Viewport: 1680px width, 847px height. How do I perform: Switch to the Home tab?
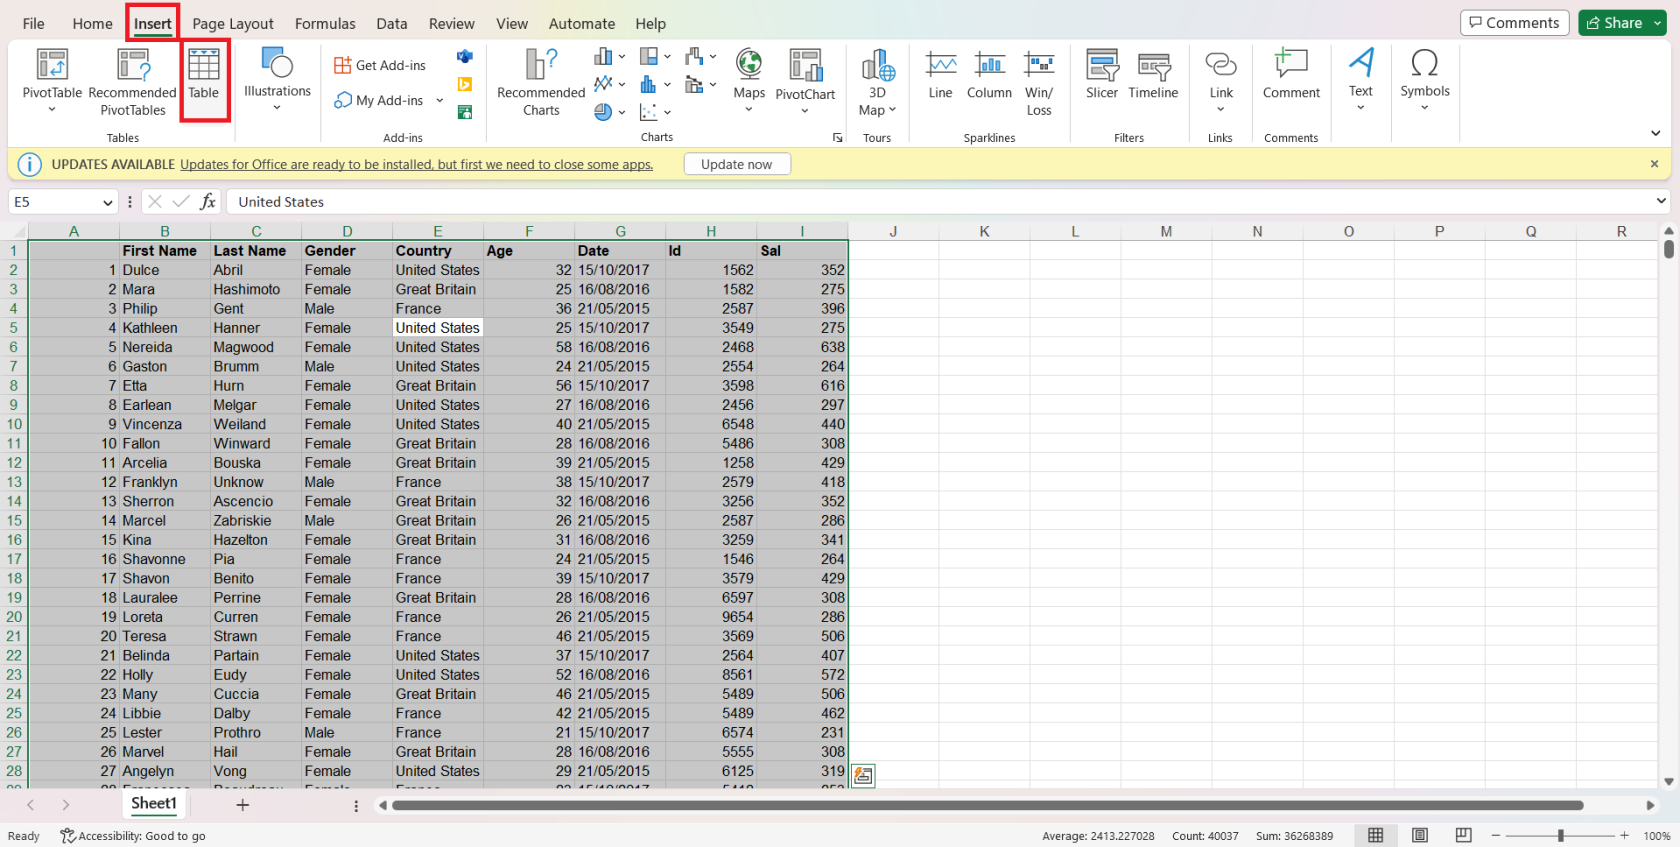(x=92, y=23)
